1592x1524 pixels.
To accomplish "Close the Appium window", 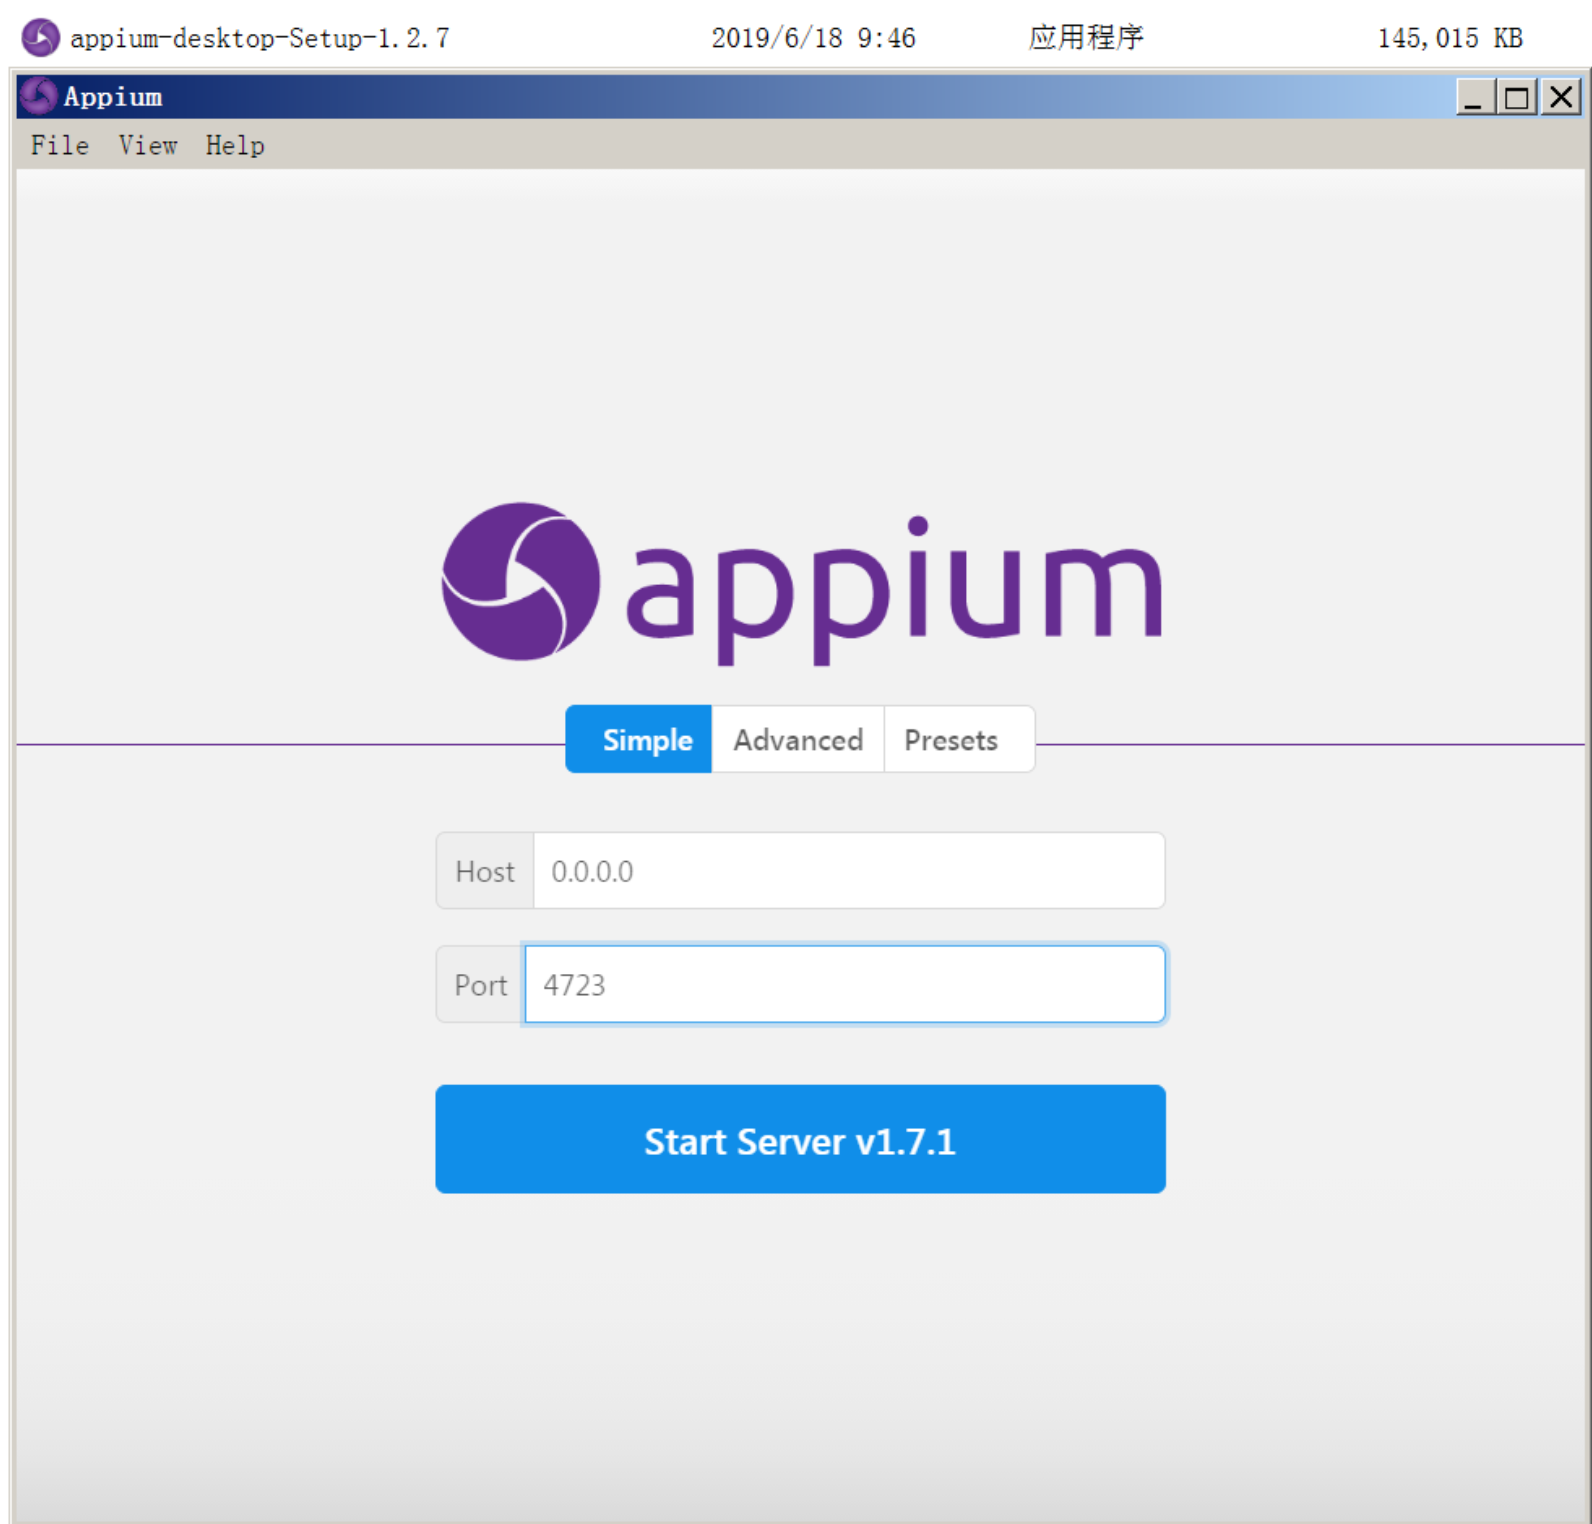I will click(1561, 97).
